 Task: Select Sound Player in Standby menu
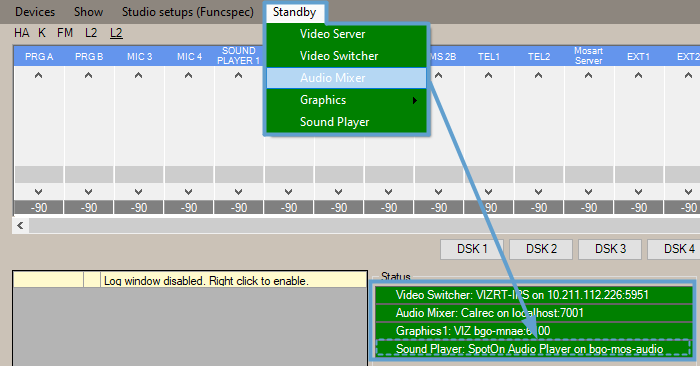346,122
